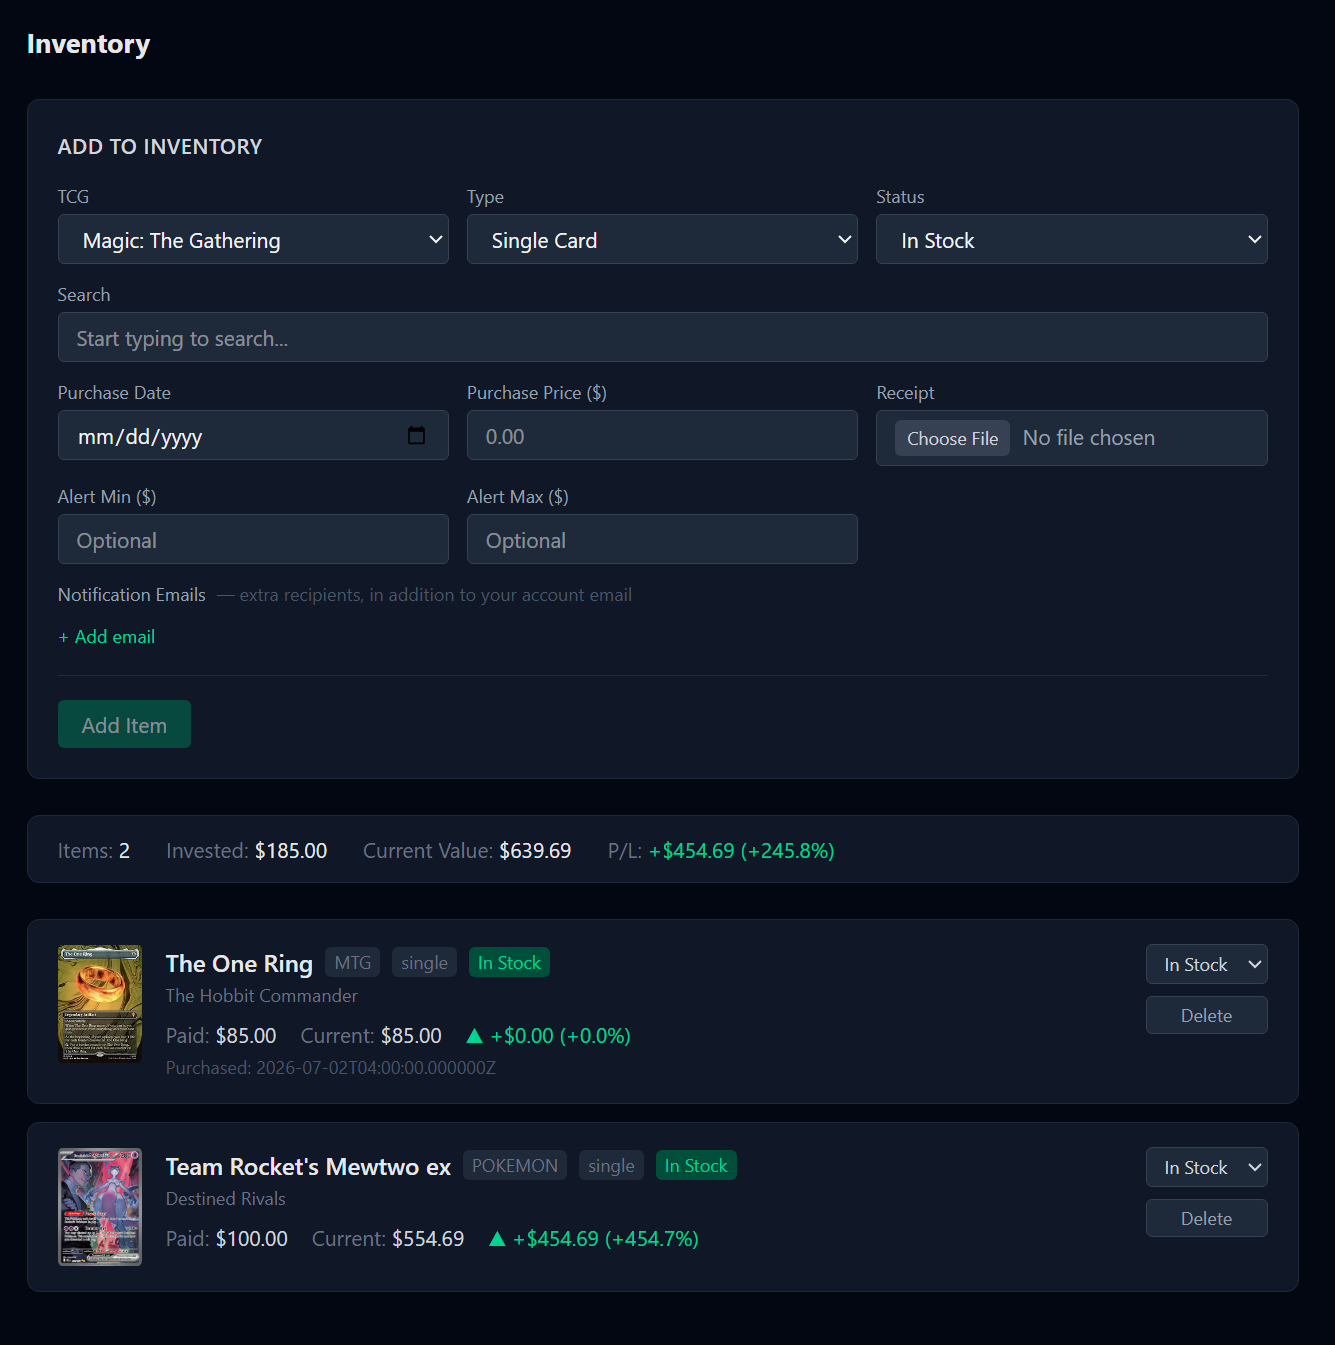The width and height of the screenshot is (1335, 1345).
Task: Open The One Ring card thumbnail
Action: (100, 1004)
